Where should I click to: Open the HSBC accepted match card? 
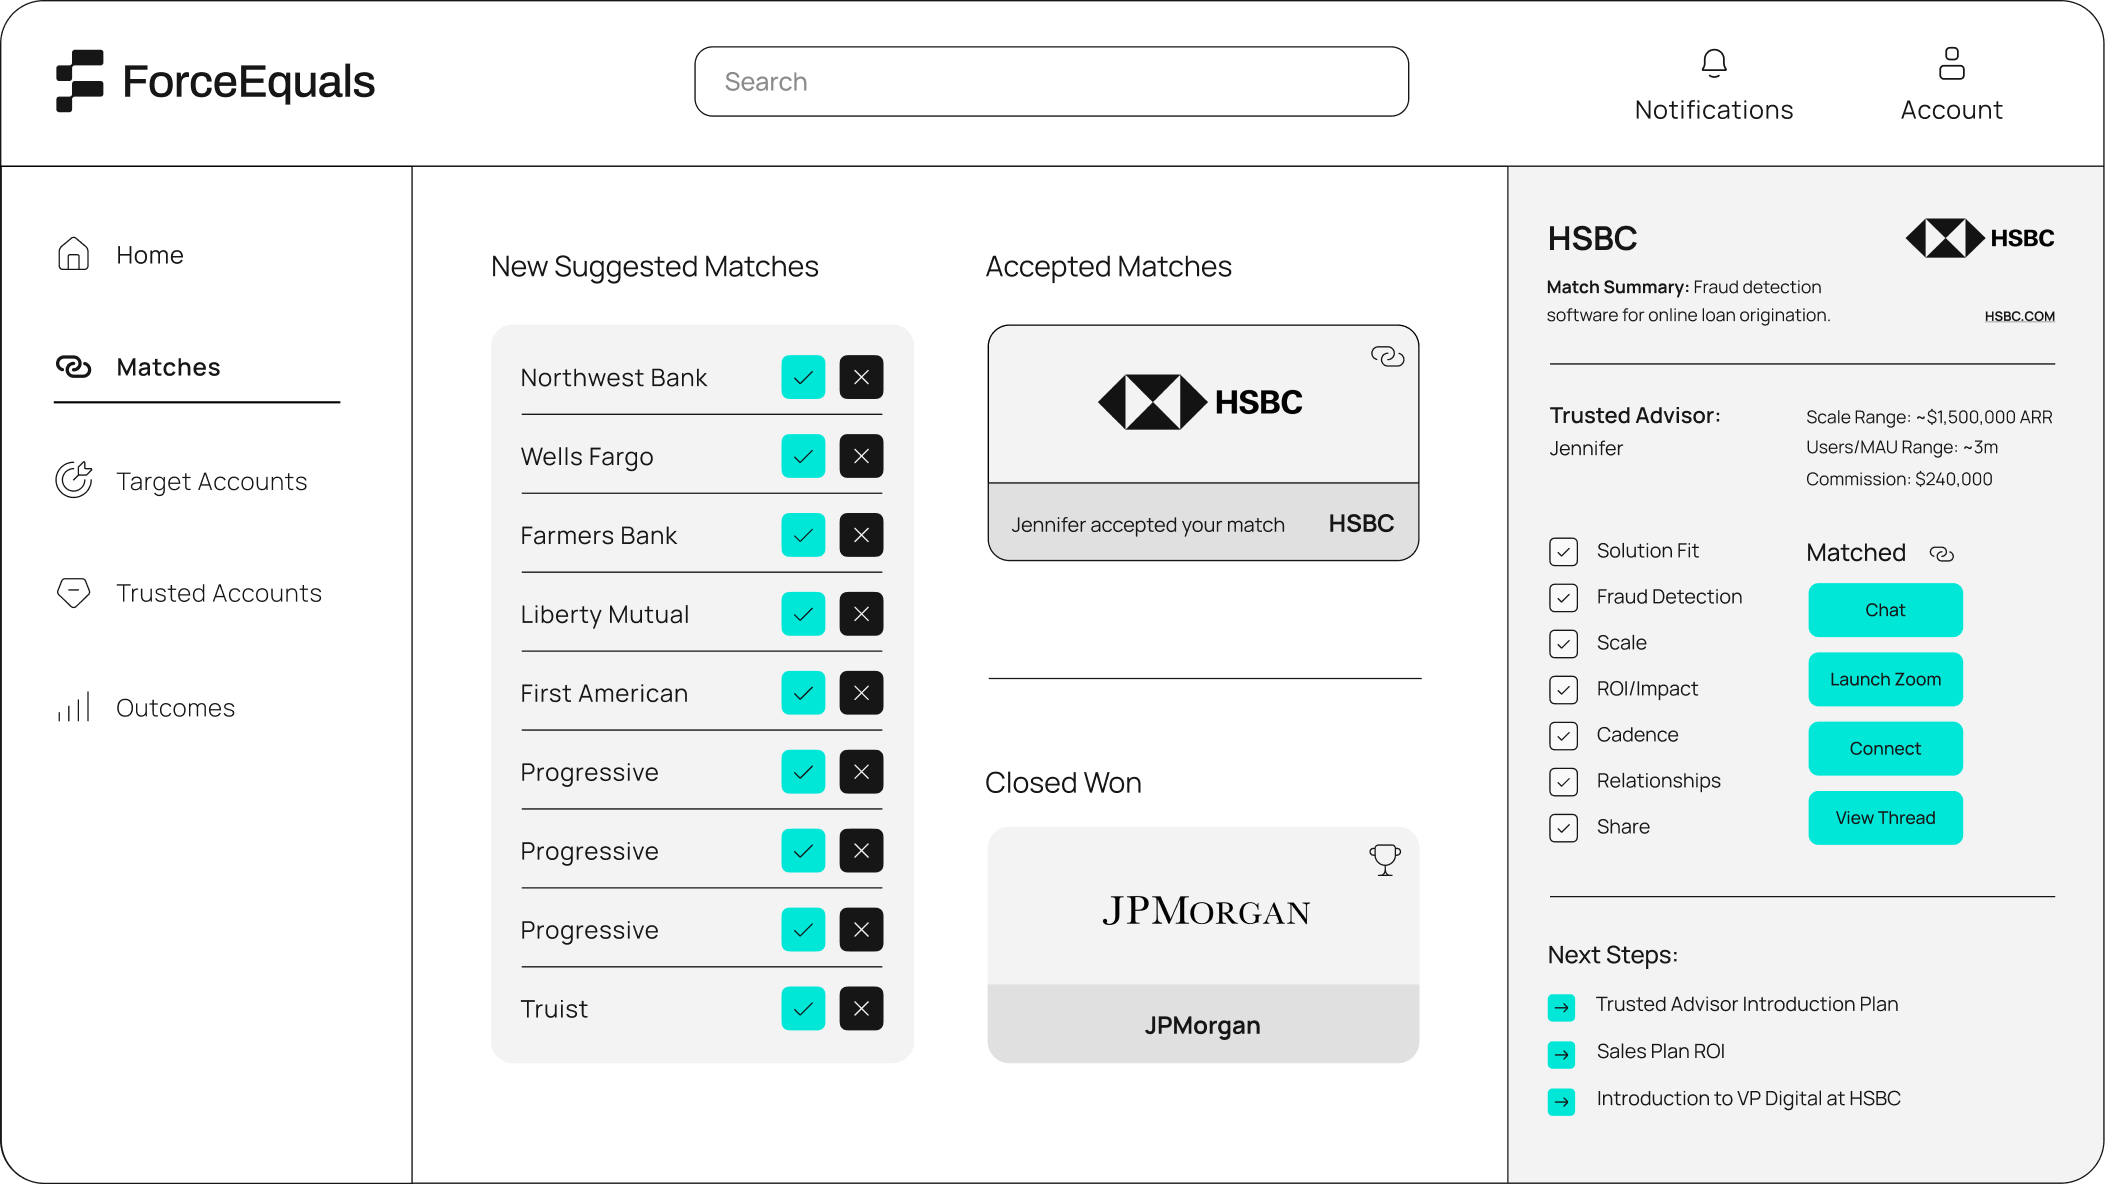1203,442
